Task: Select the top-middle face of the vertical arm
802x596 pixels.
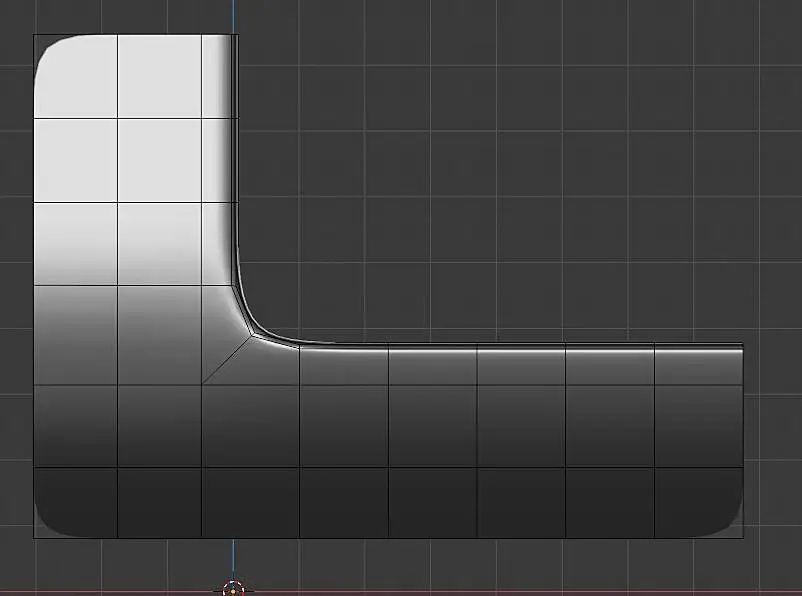Action: coord(160,77)
